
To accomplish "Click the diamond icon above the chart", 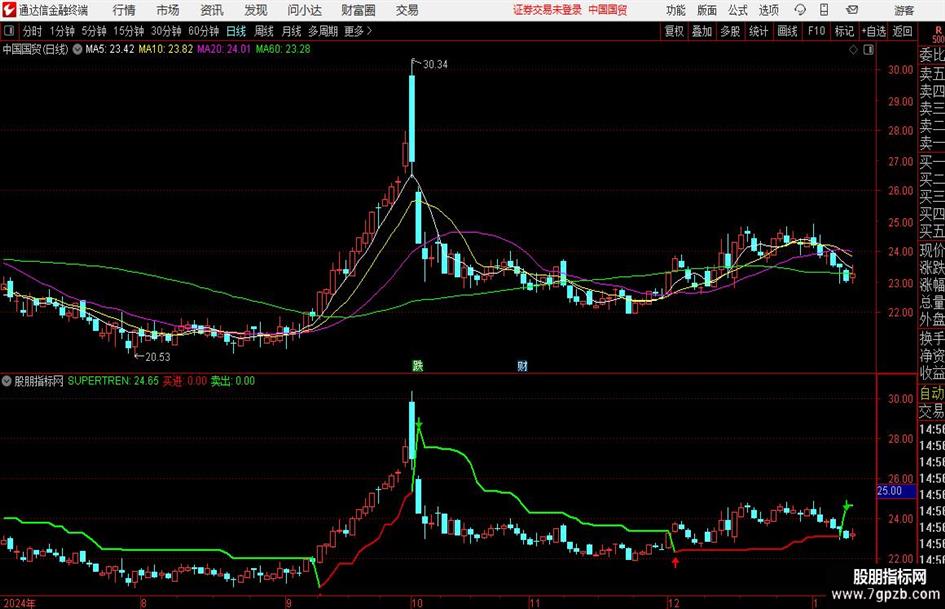I will 853,50.
